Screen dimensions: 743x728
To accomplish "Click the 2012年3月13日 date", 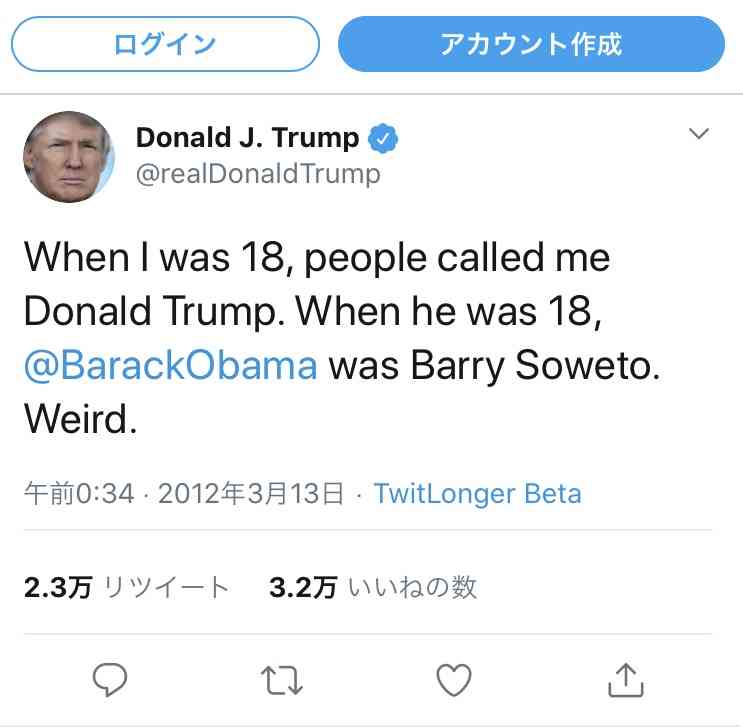I will [x=251, y=493].
